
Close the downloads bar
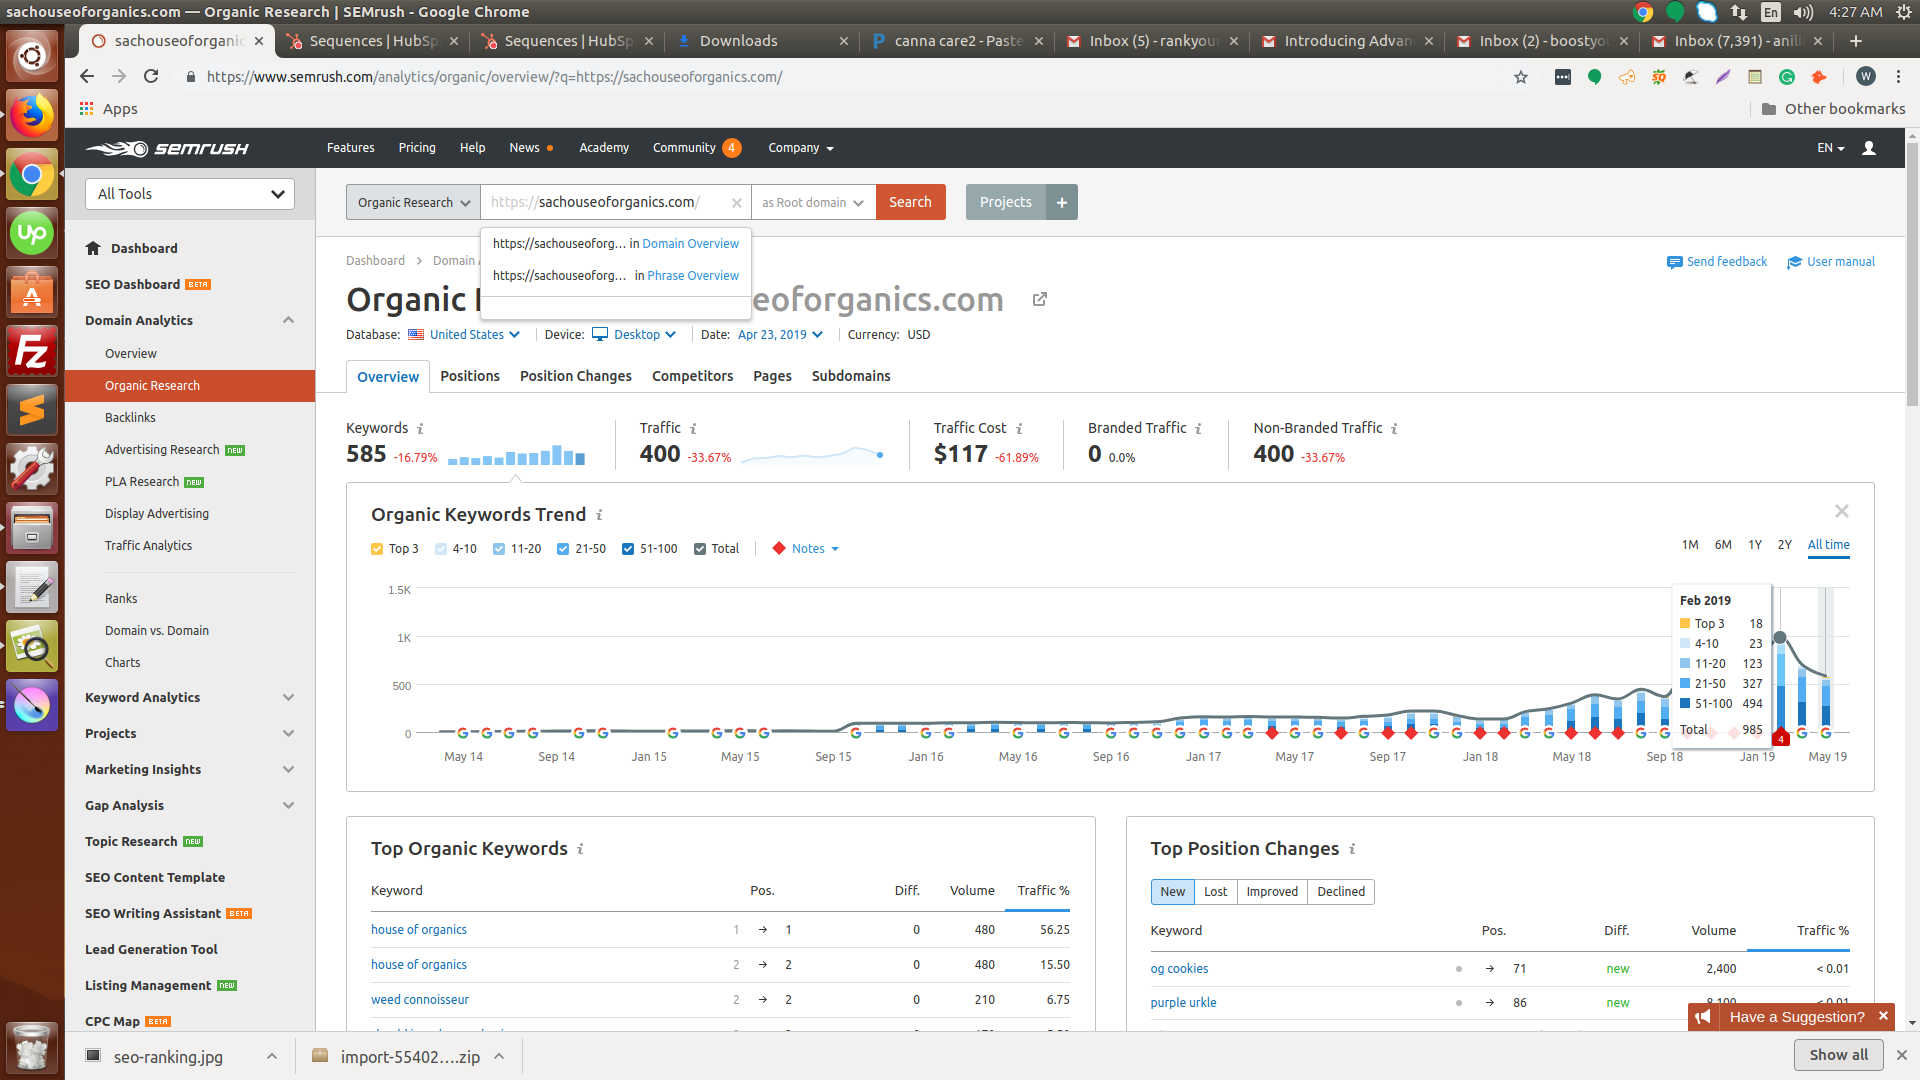pyautogui.click(x=1902, y=1055)
